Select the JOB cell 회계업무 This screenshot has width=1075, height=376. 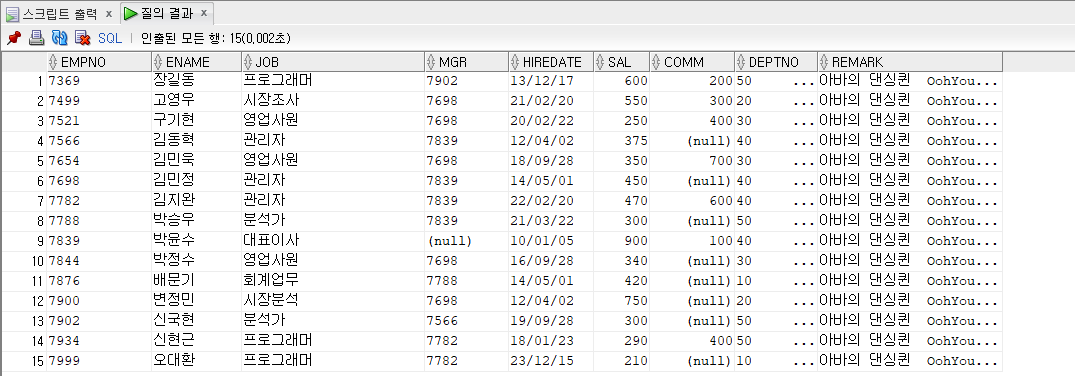[333, 281]
